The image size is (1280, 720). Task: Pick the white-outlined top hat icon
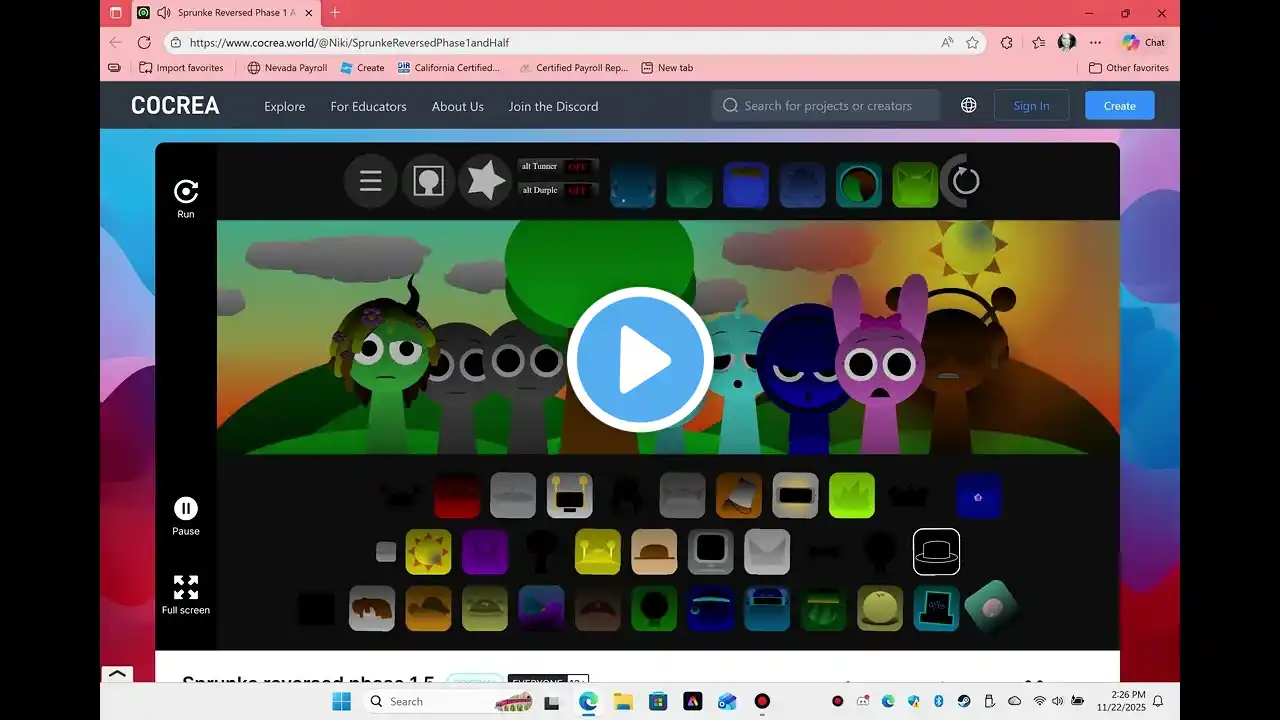click(x=936, y=552)
